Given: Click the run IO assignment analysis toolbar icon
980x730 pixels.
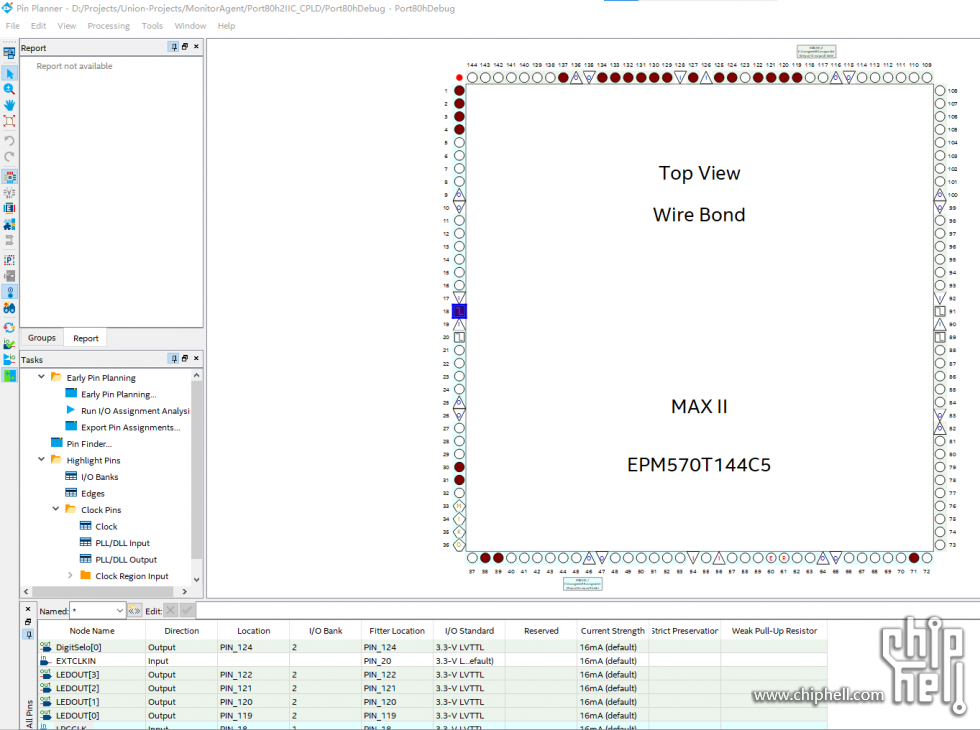Looking at the screenshot, I should pos(9,359).
